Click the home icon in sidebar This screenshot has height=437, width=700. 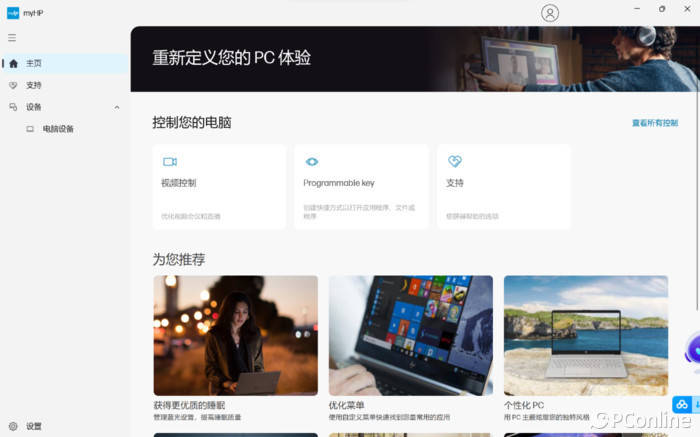13,63
